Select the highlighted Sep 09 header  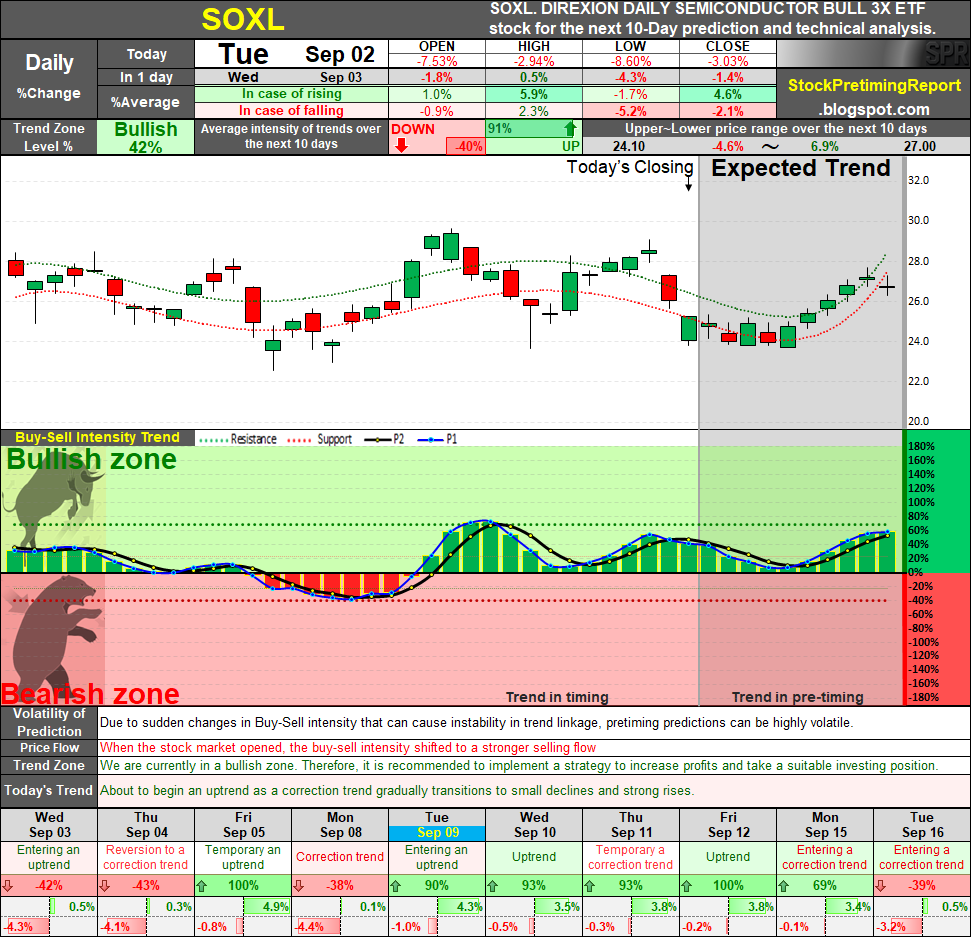pos(437,833)
